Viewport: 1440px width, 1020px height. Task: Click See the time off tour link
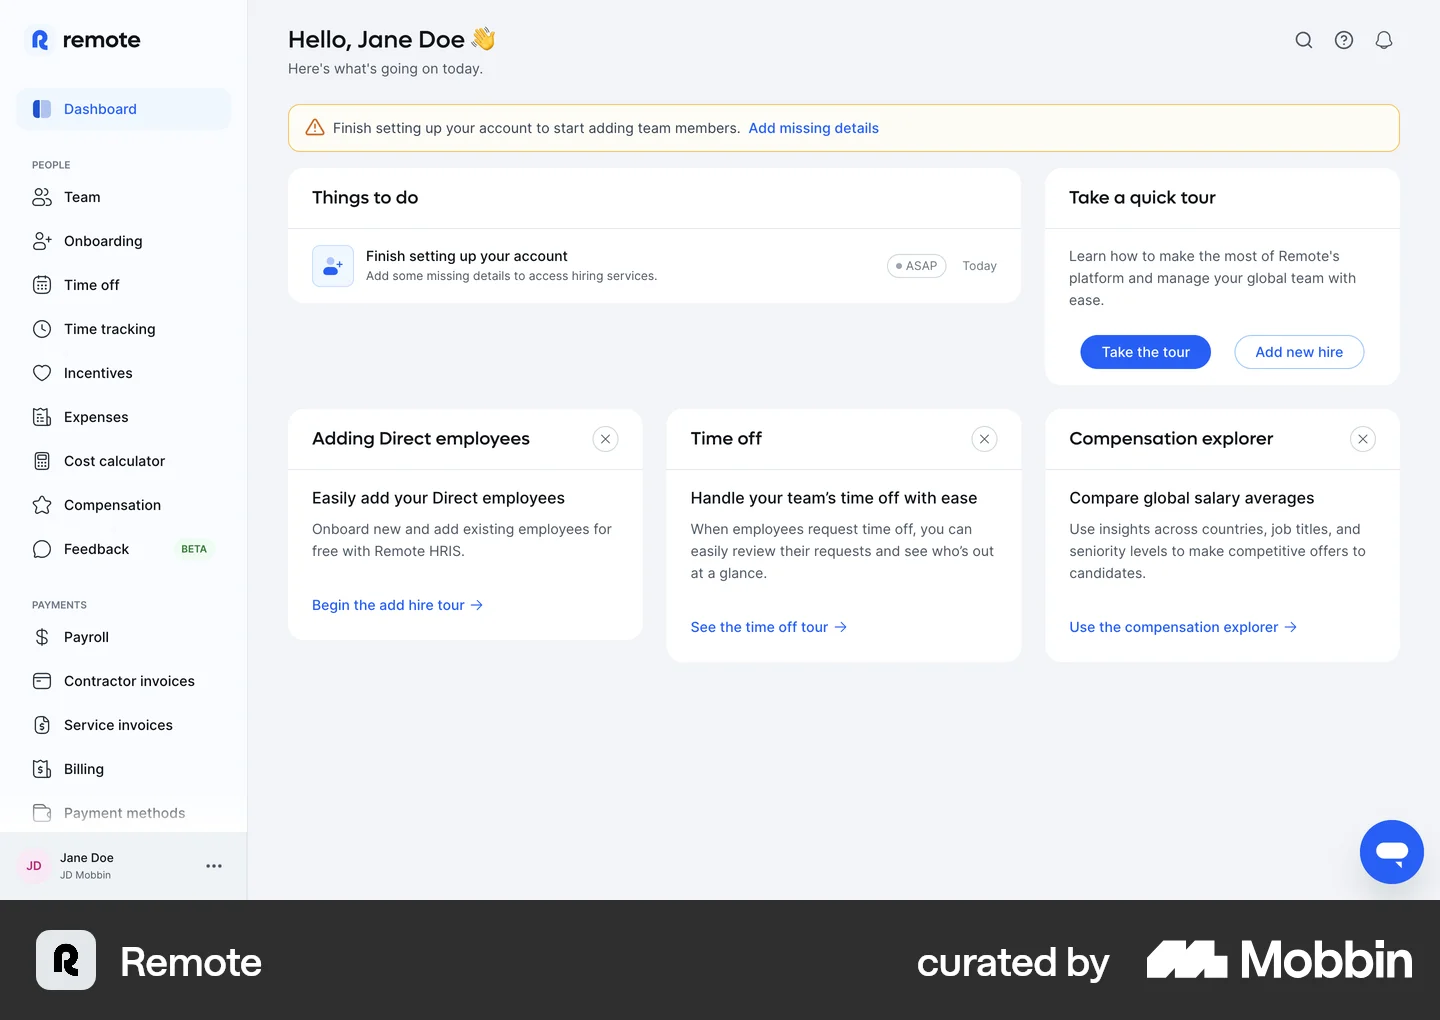pos(768,627)
